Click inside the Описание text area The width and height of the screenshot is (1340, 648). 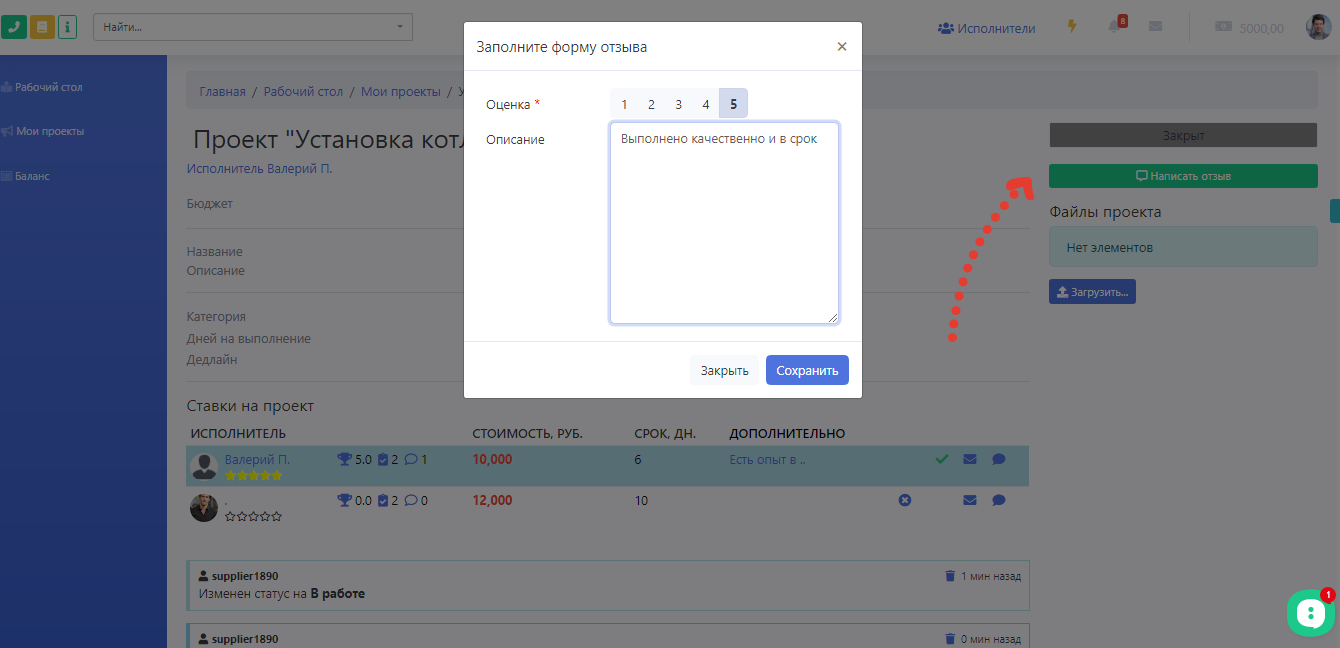tap(723, 220)
